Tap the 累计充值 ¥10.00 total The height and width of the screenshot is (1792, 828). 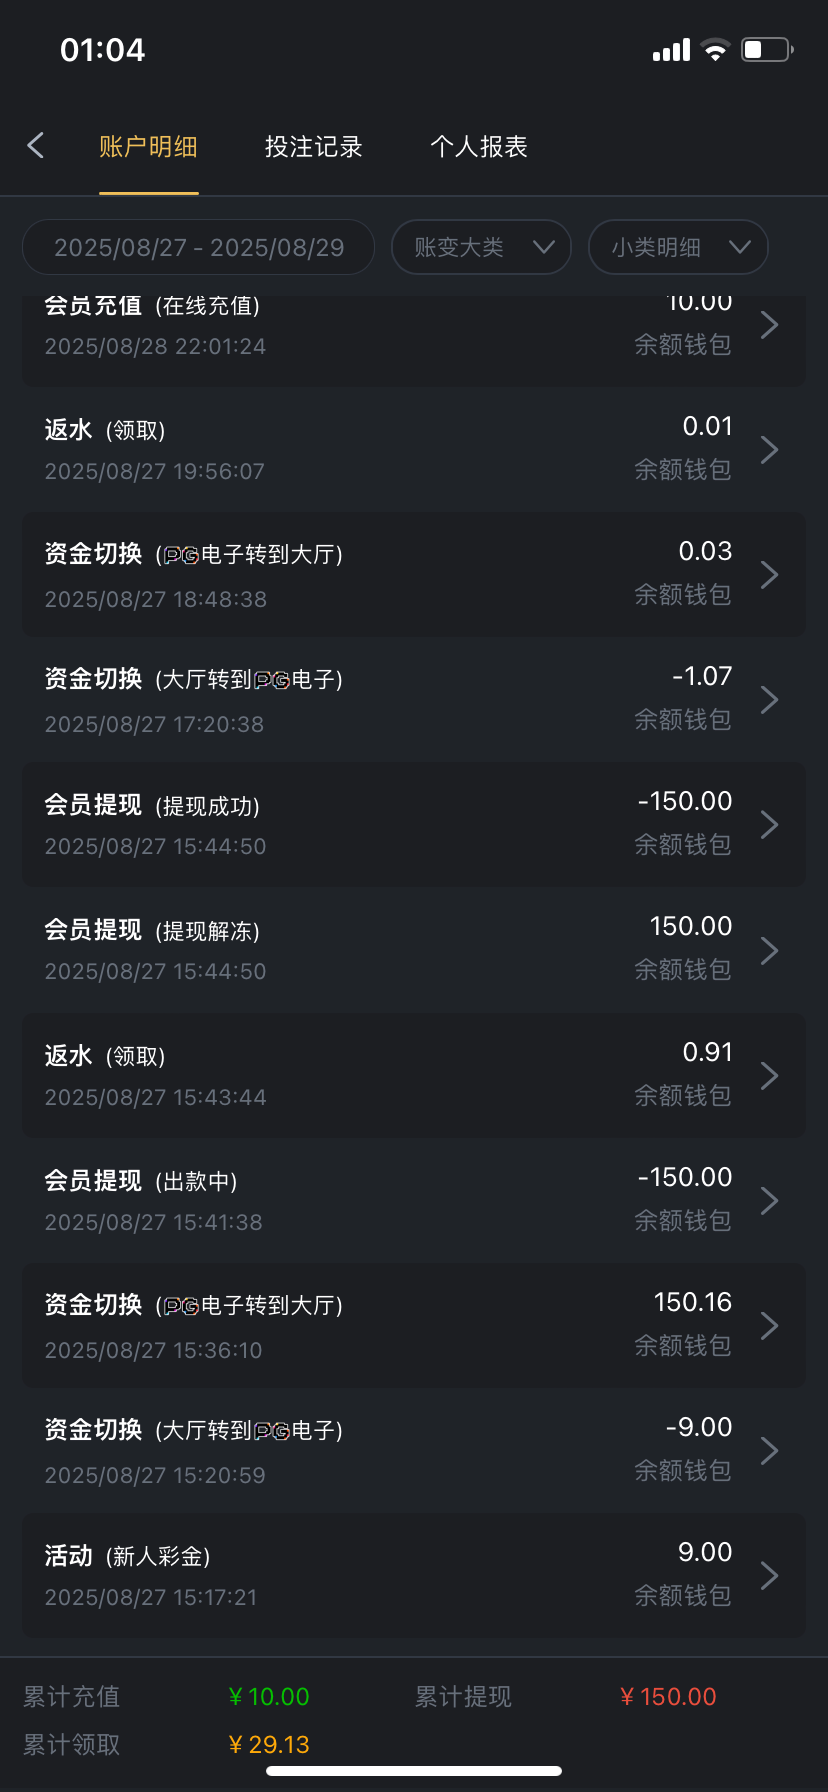(x=269, y=1697)
